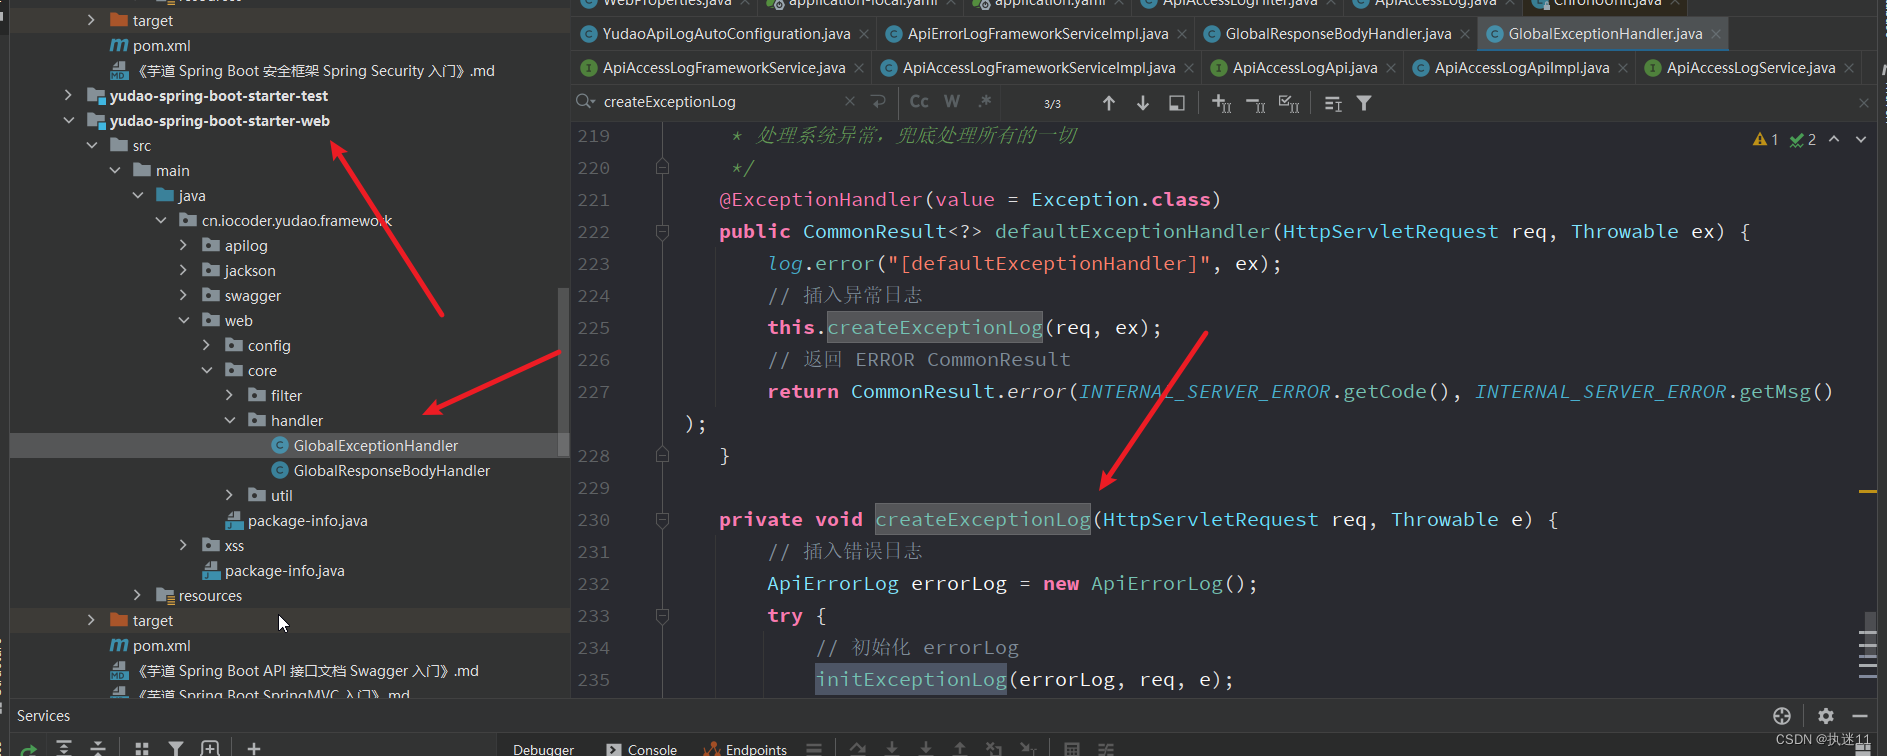Select the util folder
The width and height of the screenshot is (1887, 756).
(281, 496)
